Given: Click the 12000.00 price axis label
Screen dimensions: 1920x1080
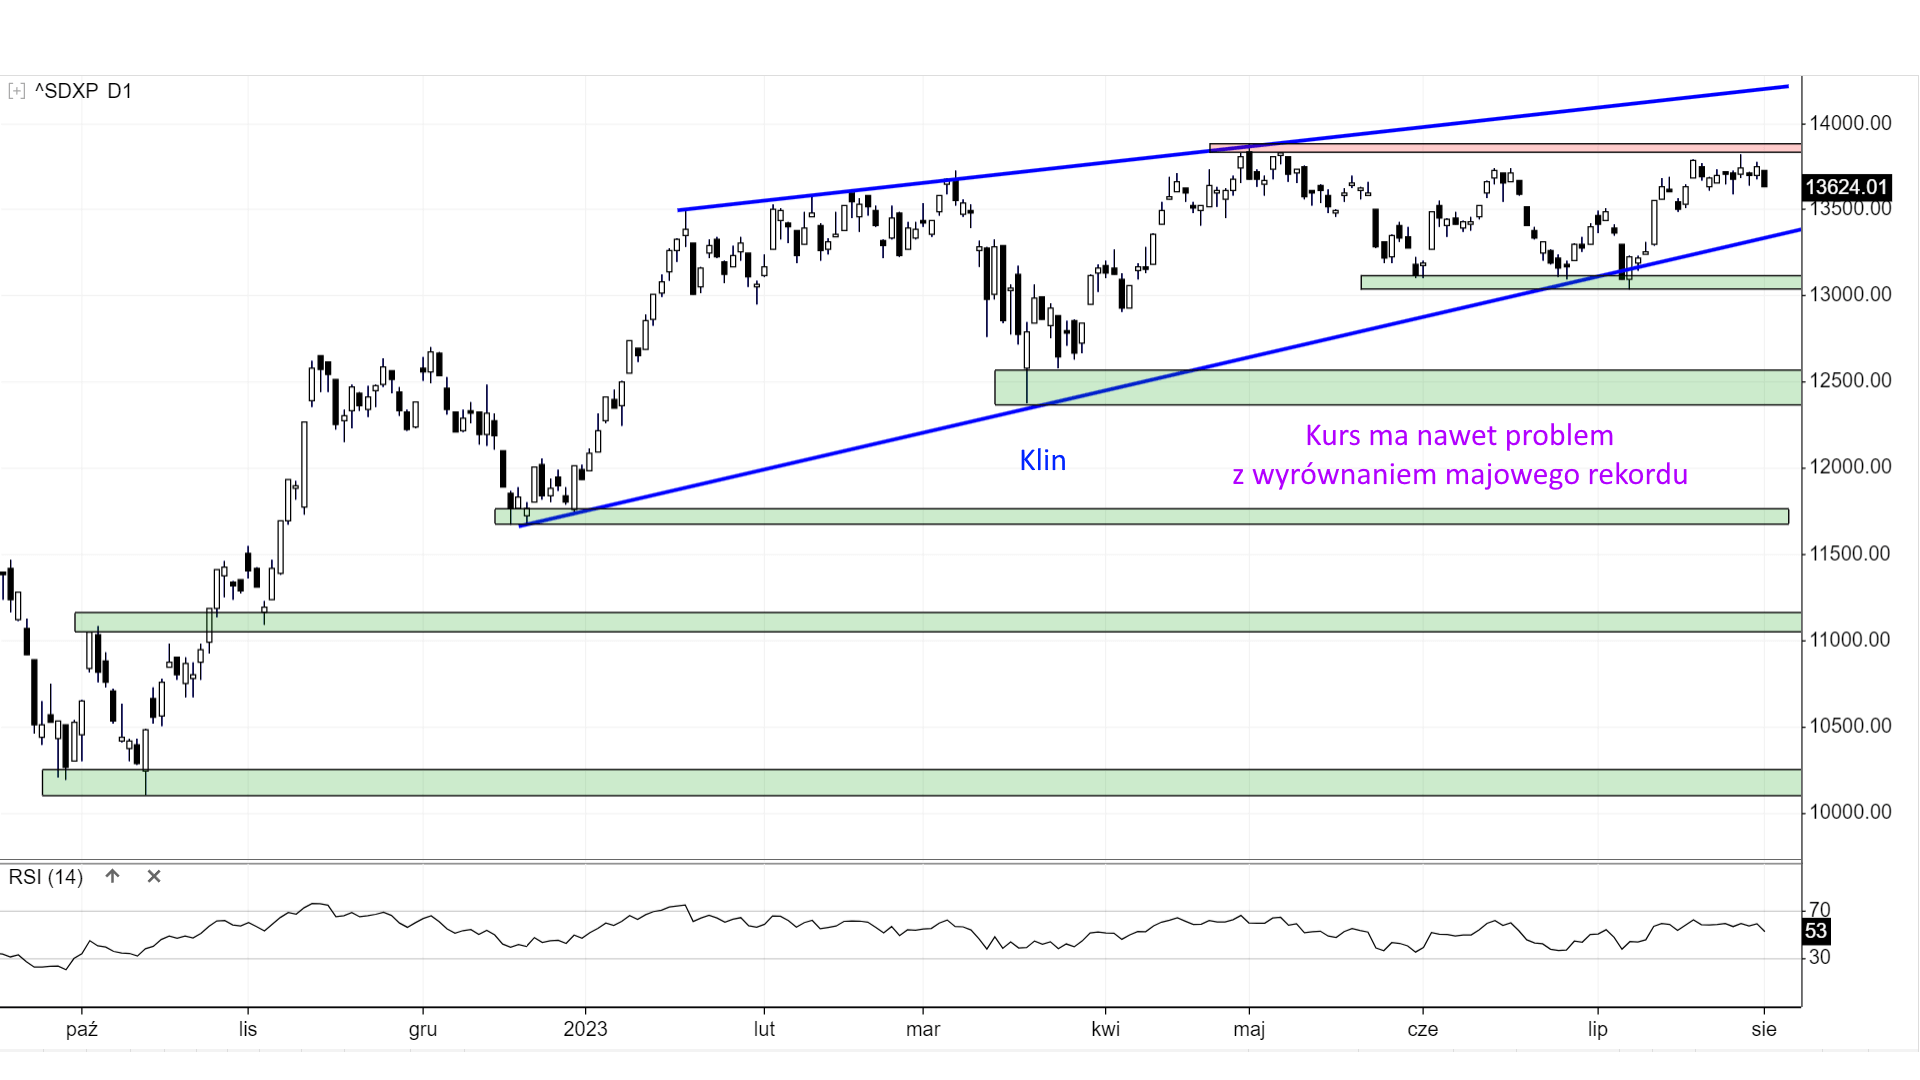Looking at the screenshot, I should click(x=1850, y=467).
